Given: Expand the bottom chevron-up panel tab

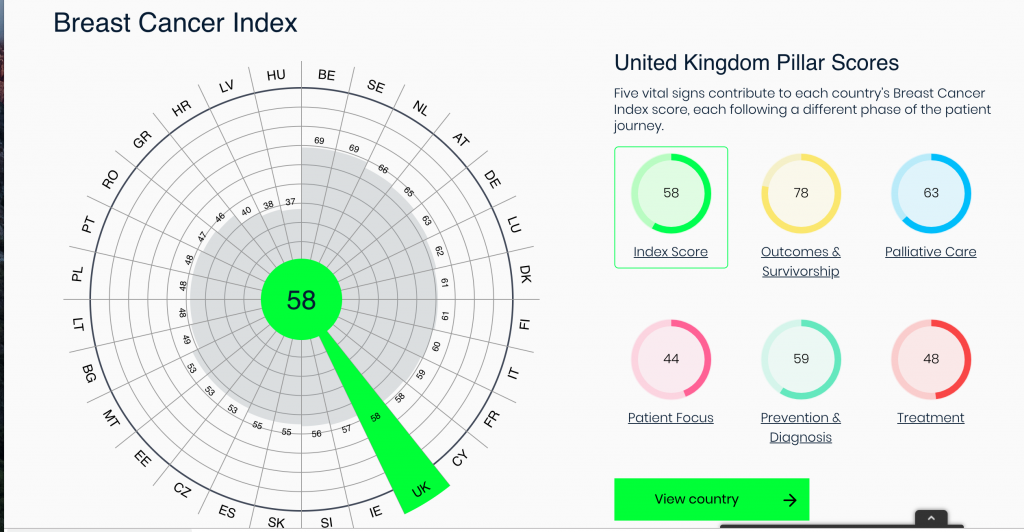Looking at the screenshot, I should (x=930, y=518).
